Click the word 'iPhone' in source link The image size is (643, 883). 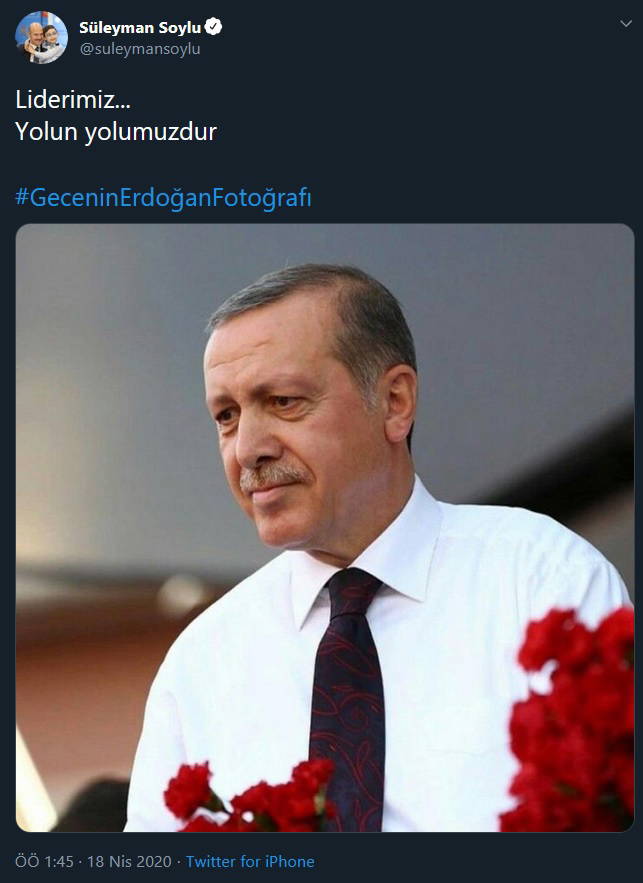pos(289,862)
